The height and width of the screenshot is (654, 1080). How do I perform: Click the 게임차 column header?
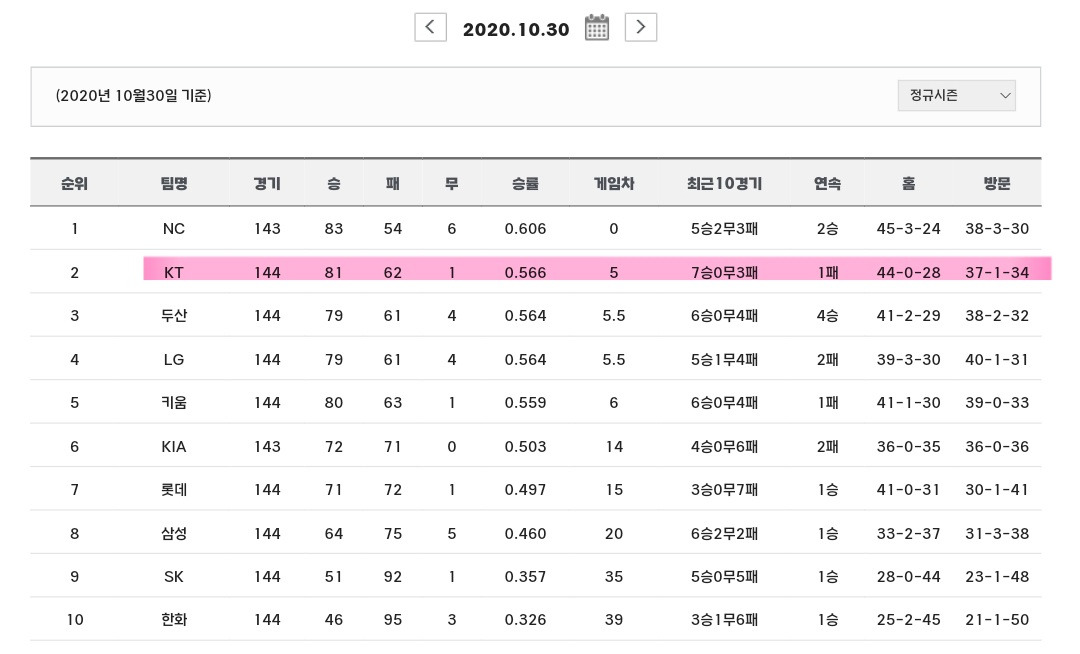[614, 183]
